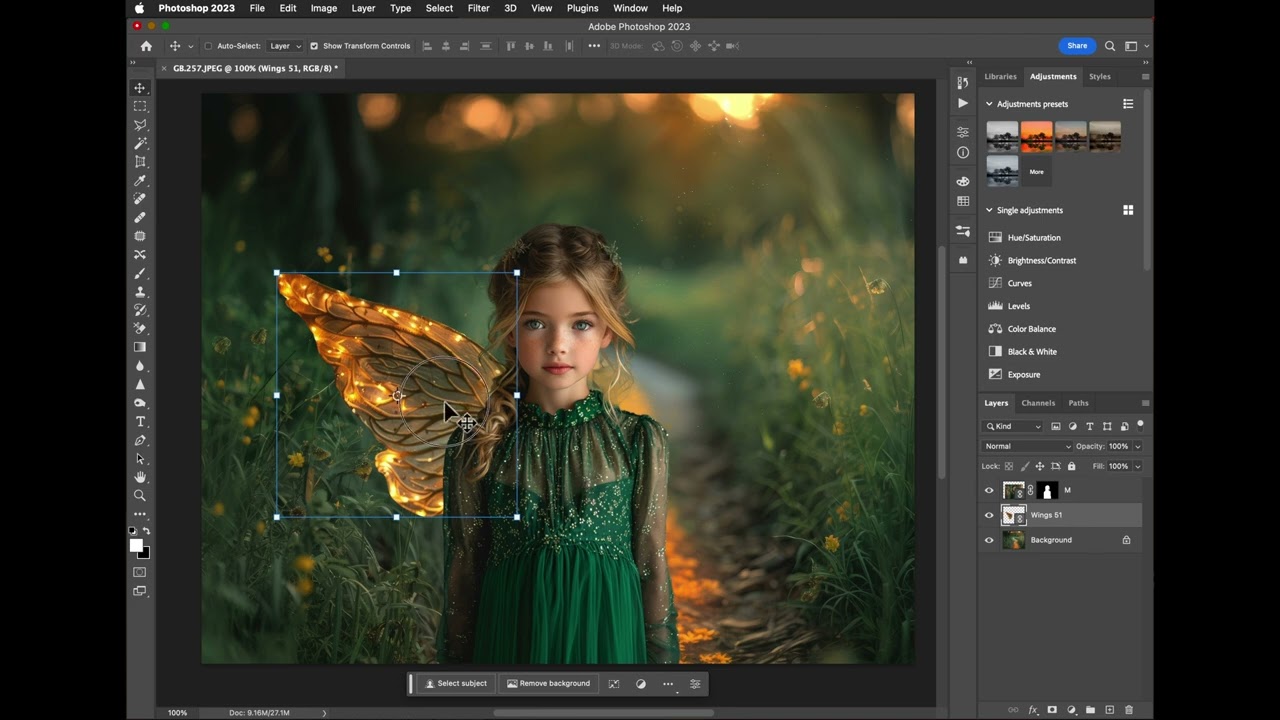Click the M layer mask thumbnail
Image resolution: width=1280 pixels, height=720 pixels.
1048,490
